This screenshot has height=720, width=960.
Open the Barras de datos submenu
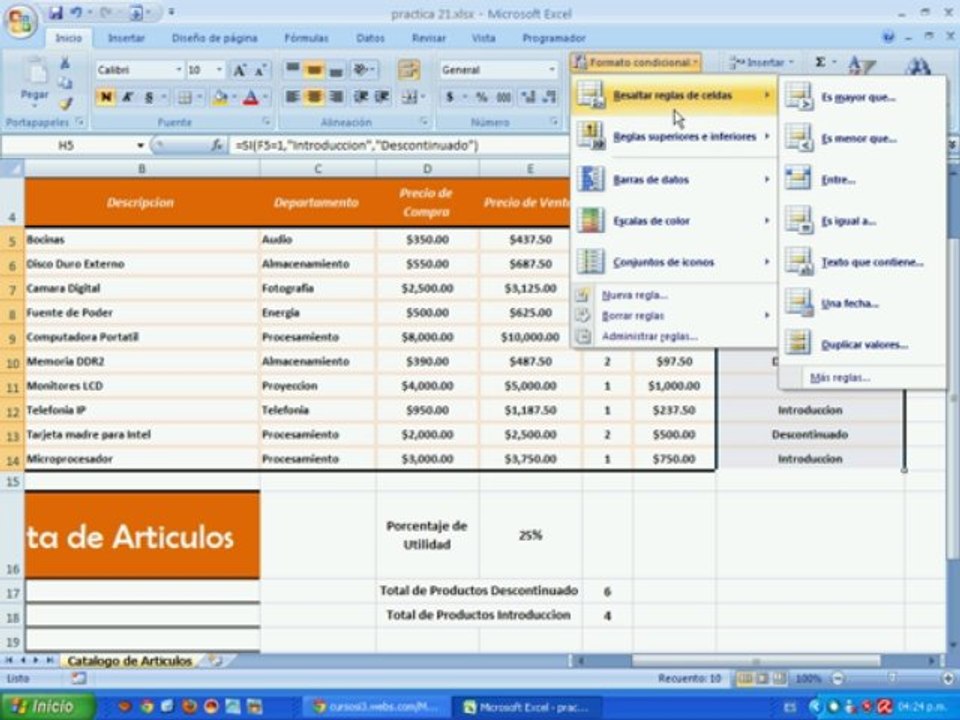point(674,179)
